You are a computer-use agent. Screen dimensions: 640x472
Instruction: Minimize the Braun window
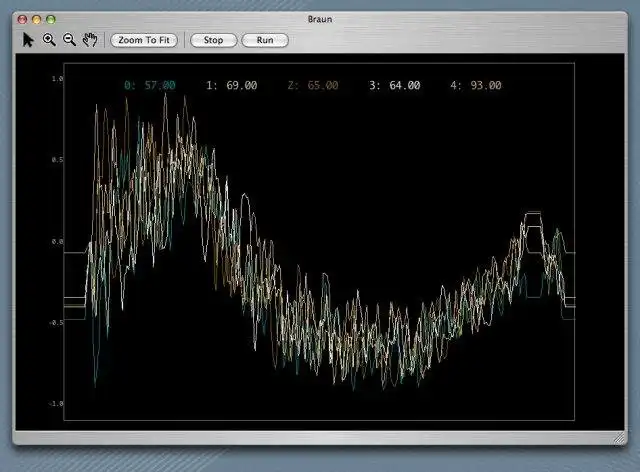(36, 19)
